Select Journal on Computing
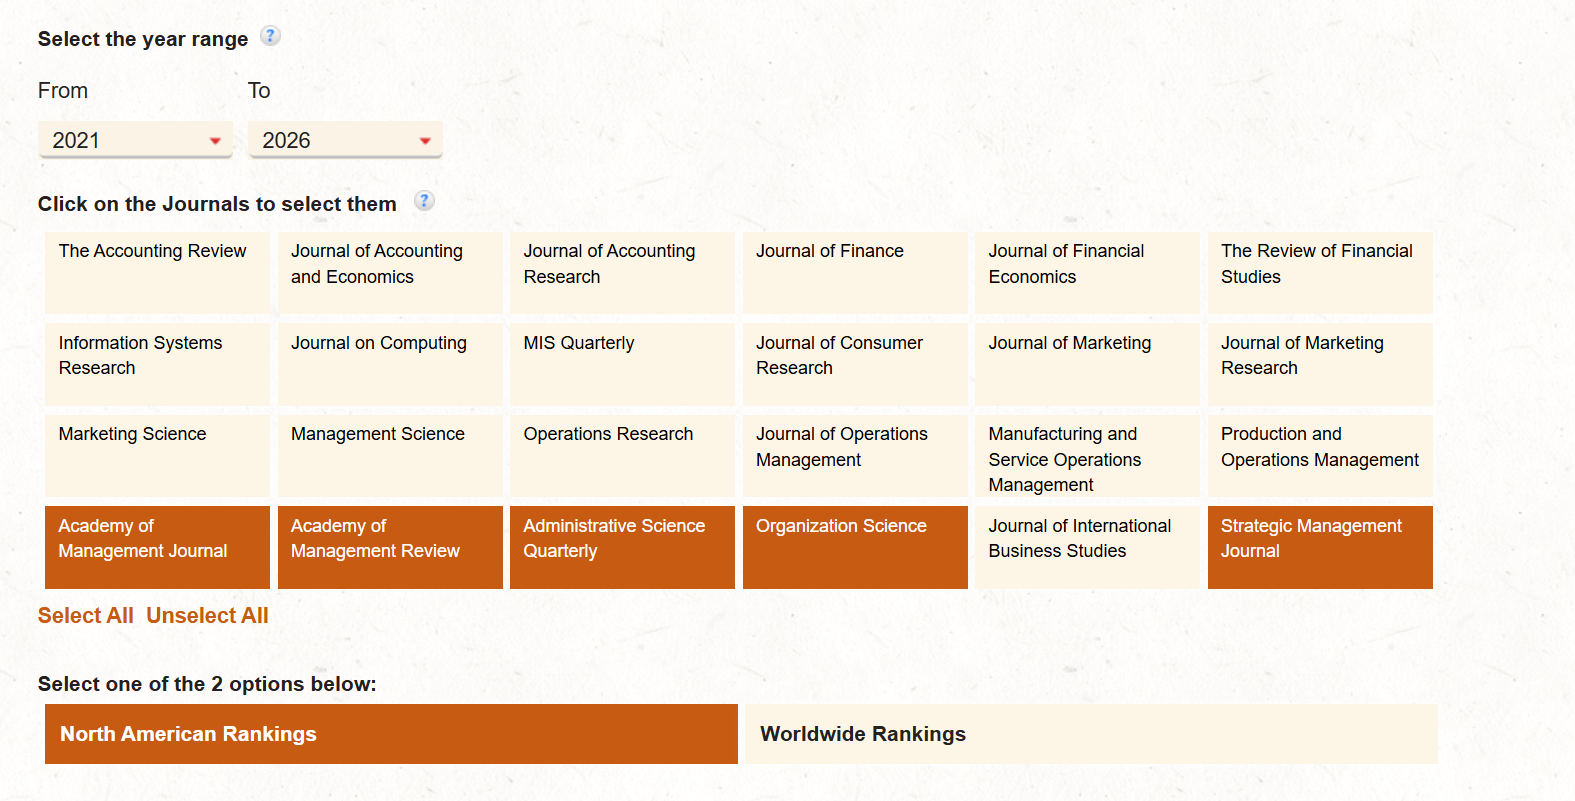The height and width of the screenshot is (801, 1575). [x=390, y=364]
